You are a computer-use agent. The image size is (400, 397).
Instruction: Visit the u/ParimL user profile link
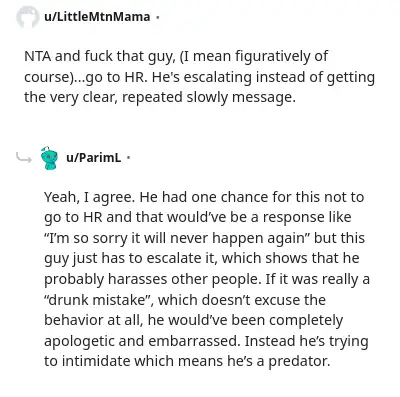pyautogui.click(x=94, y=157)
